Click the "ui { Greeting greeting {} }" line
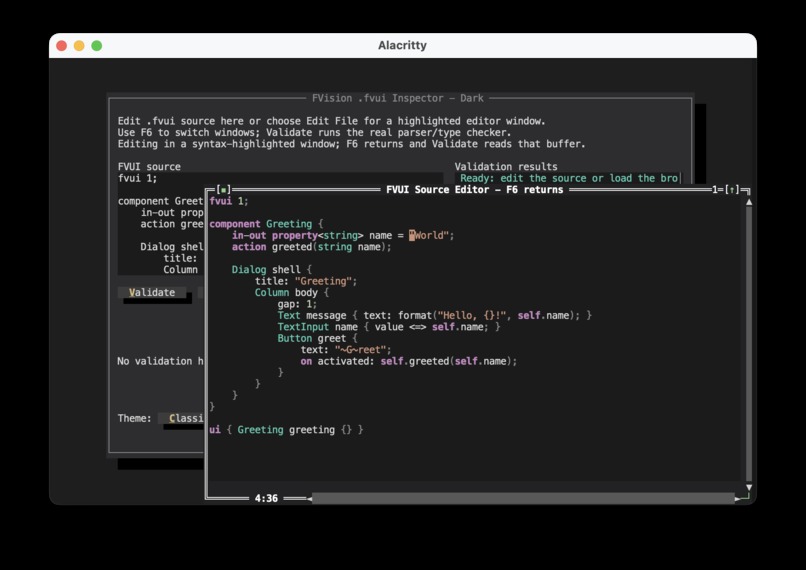This screenshot has height=570, width=806. coord(286,430)
